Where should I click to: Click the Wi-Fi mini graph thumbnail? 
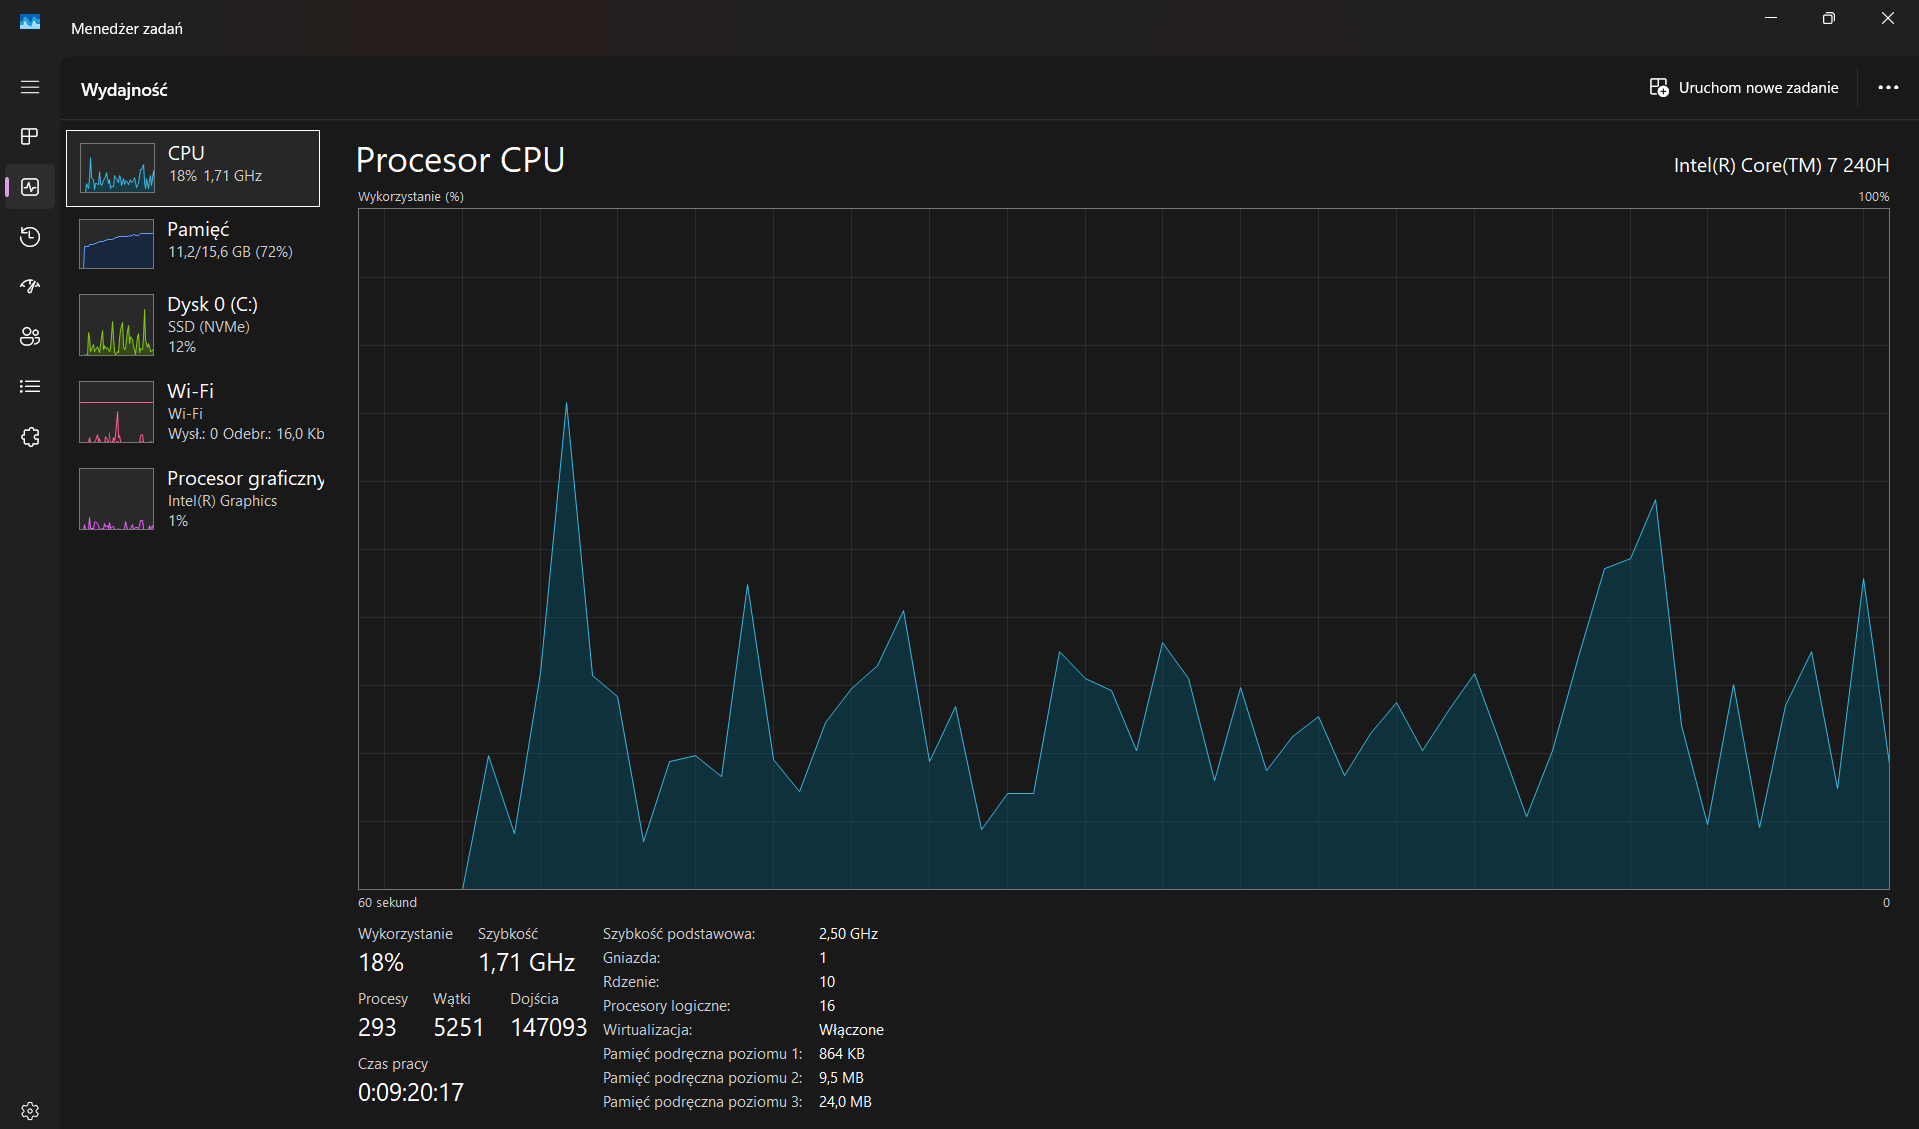coord(117,412)
